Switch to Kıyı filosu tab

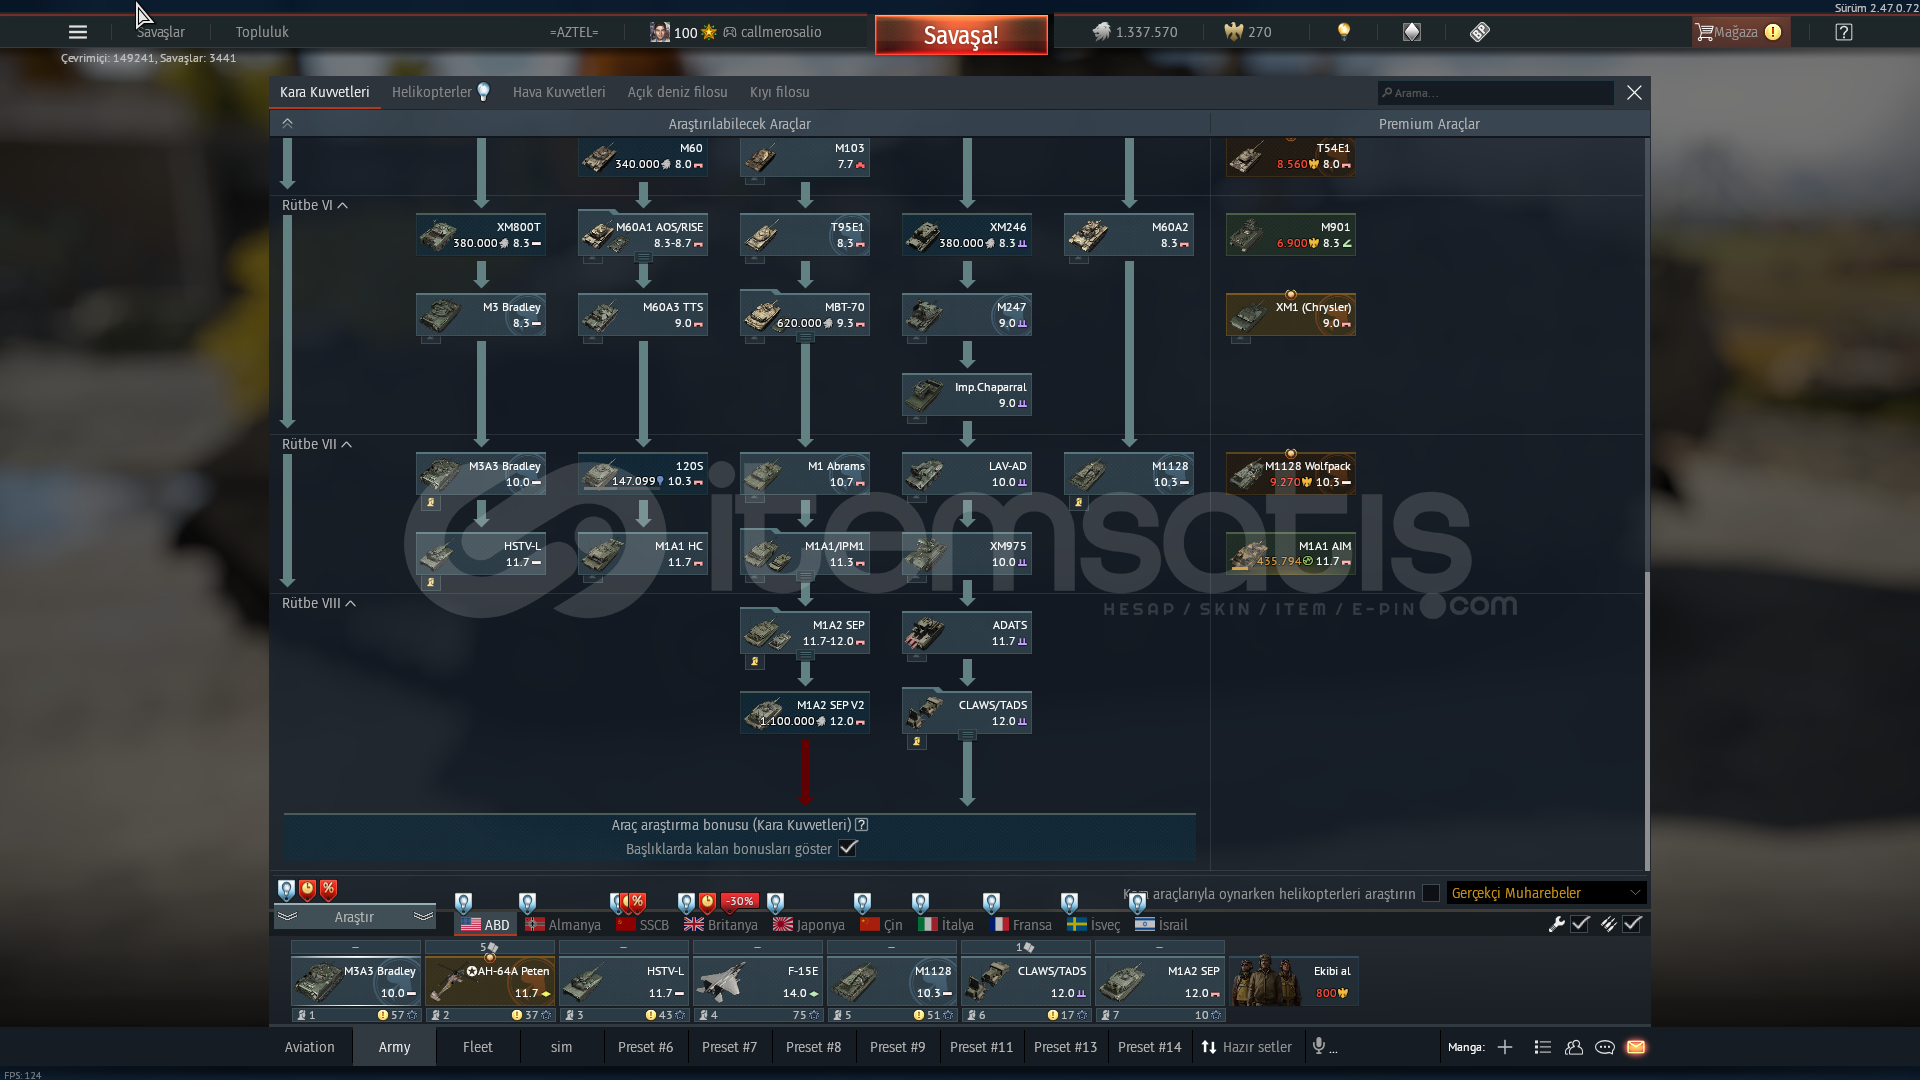pyautogui.click(x=779, y=92)
